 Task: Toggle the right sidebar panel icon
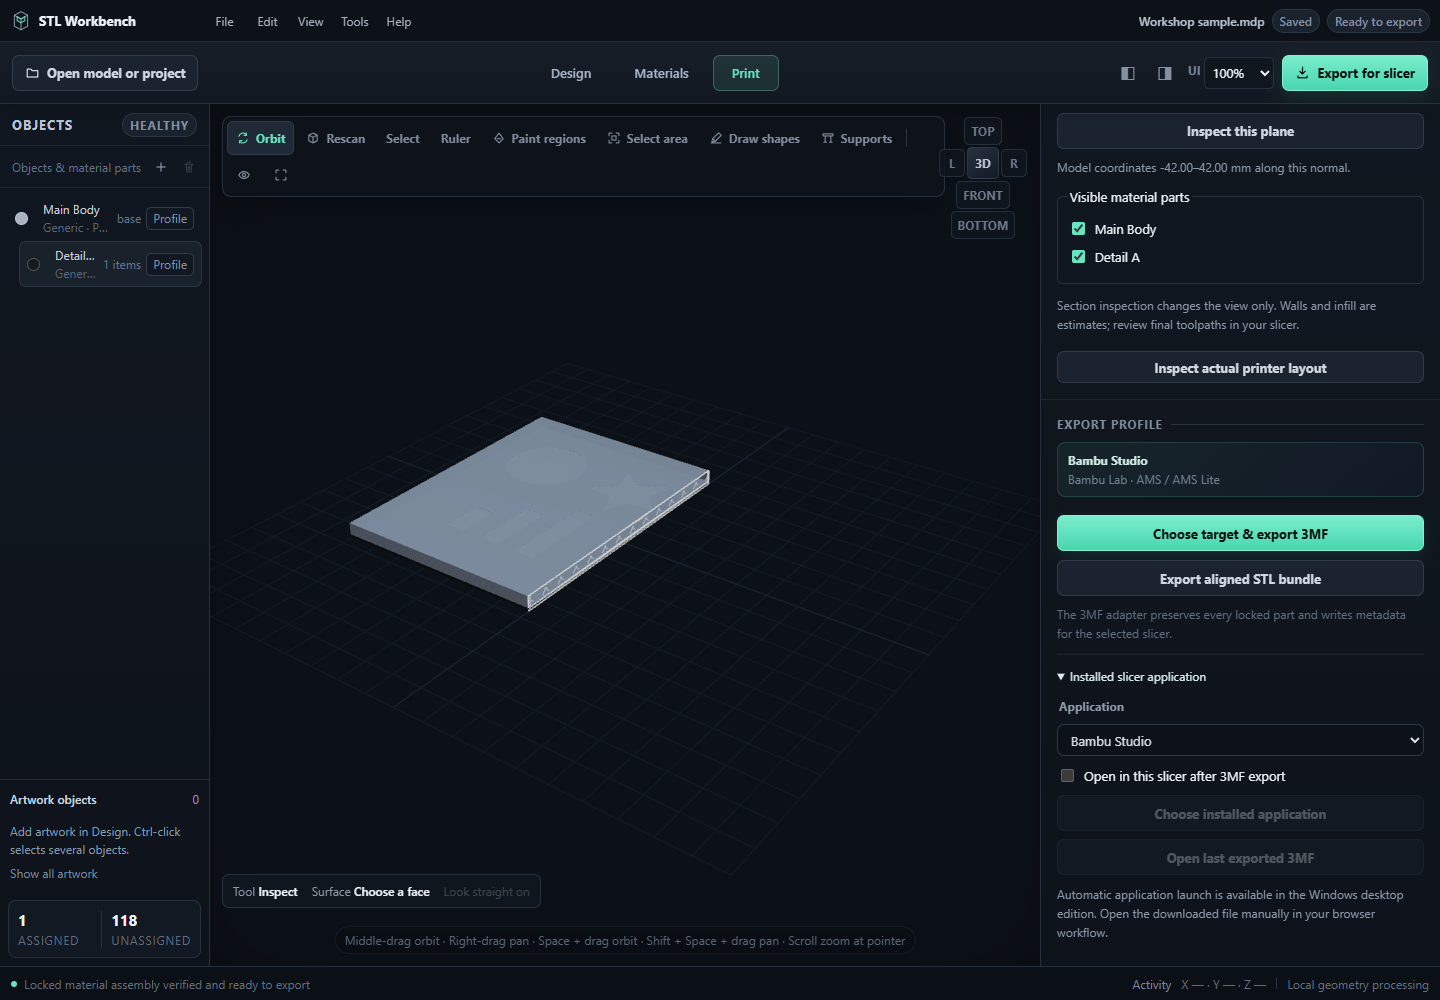point(1165,73)
